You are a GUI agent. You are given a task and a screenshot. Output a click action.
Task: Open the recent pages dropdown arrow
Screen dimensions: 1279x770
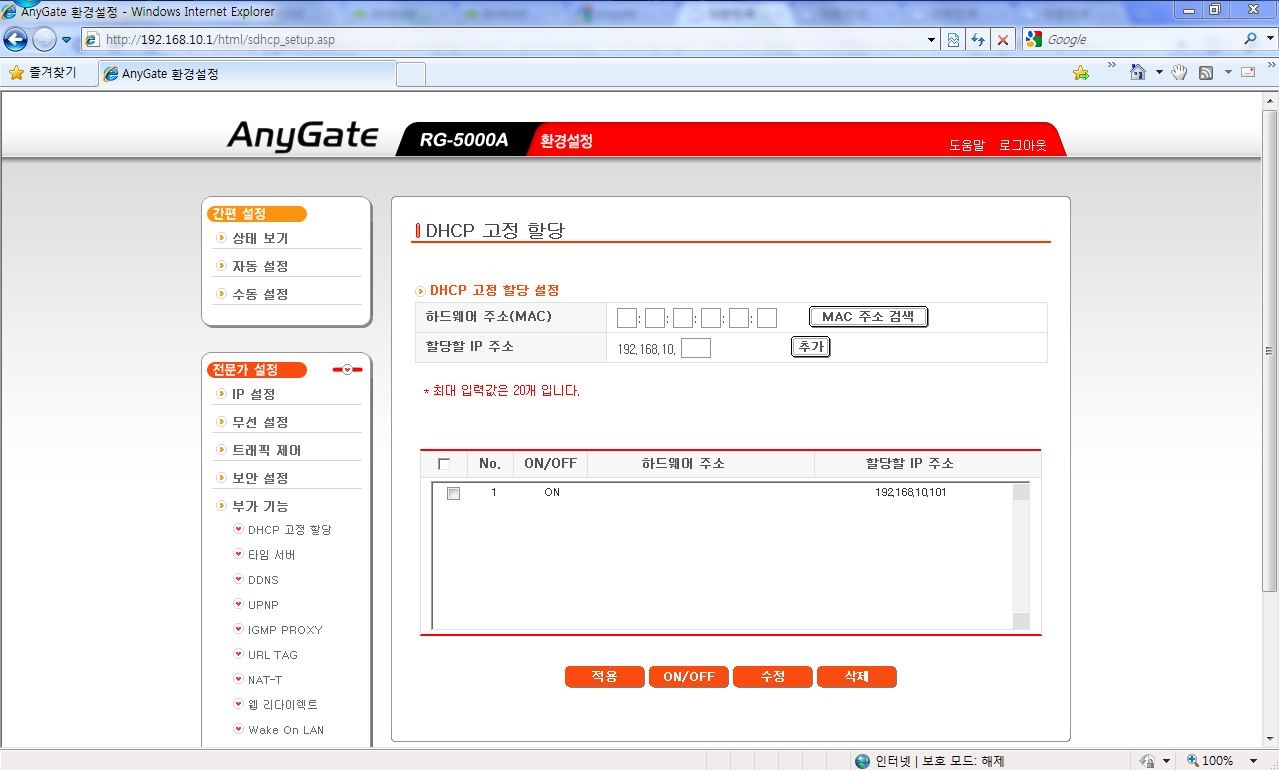point(66,40)
